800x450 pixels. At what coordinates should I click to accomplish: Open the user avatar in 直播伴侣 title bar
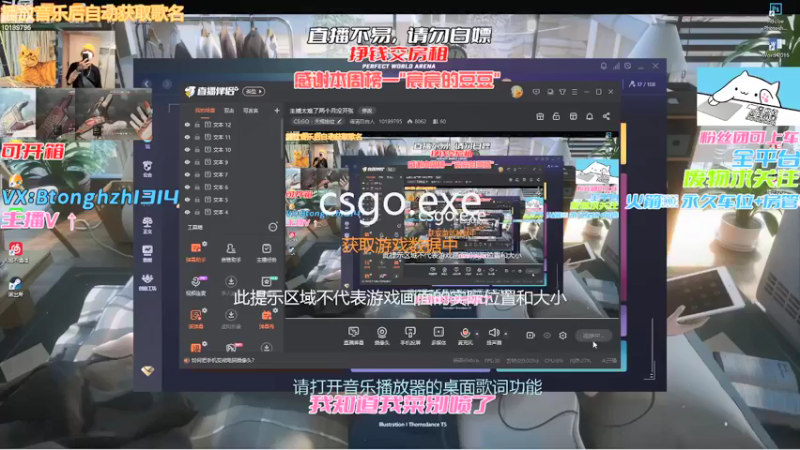516,92
